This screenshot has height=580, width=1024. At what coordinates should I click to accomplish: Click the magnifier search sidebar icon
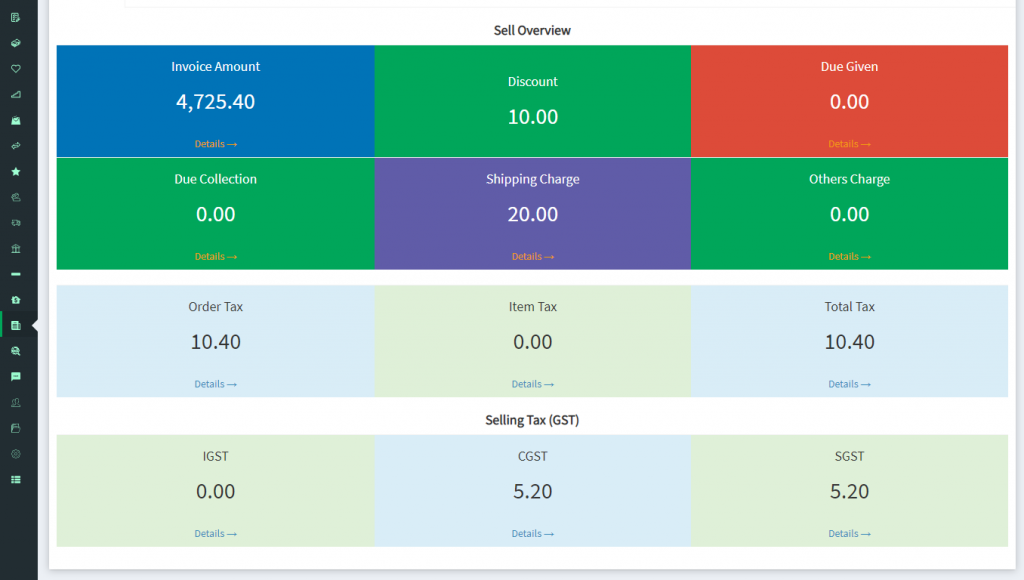[x=15, y=351]
